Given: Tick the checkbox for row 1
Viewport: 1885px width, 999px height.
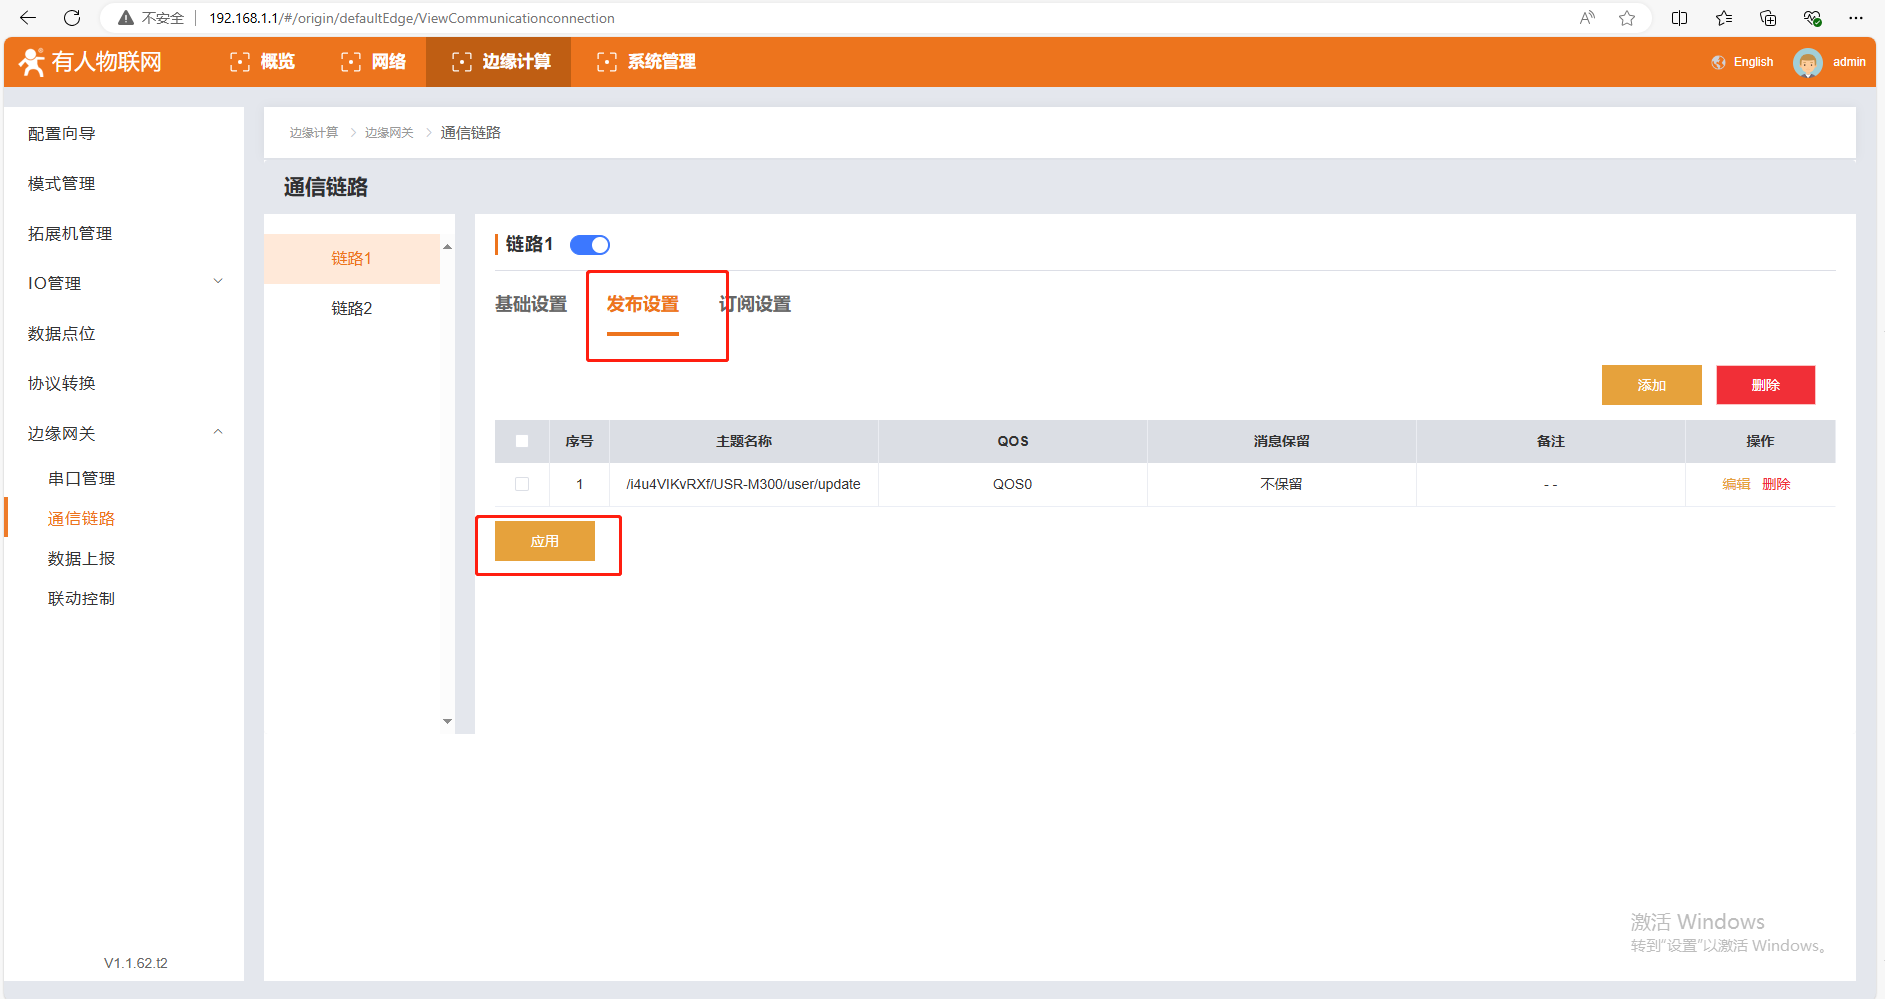Looking at the screenshot, I should (522, 484).
